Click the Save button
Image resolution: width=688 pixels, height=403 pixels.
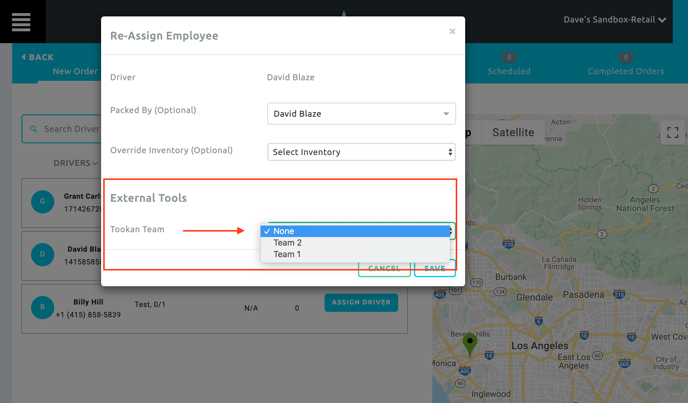click(435, 268)
